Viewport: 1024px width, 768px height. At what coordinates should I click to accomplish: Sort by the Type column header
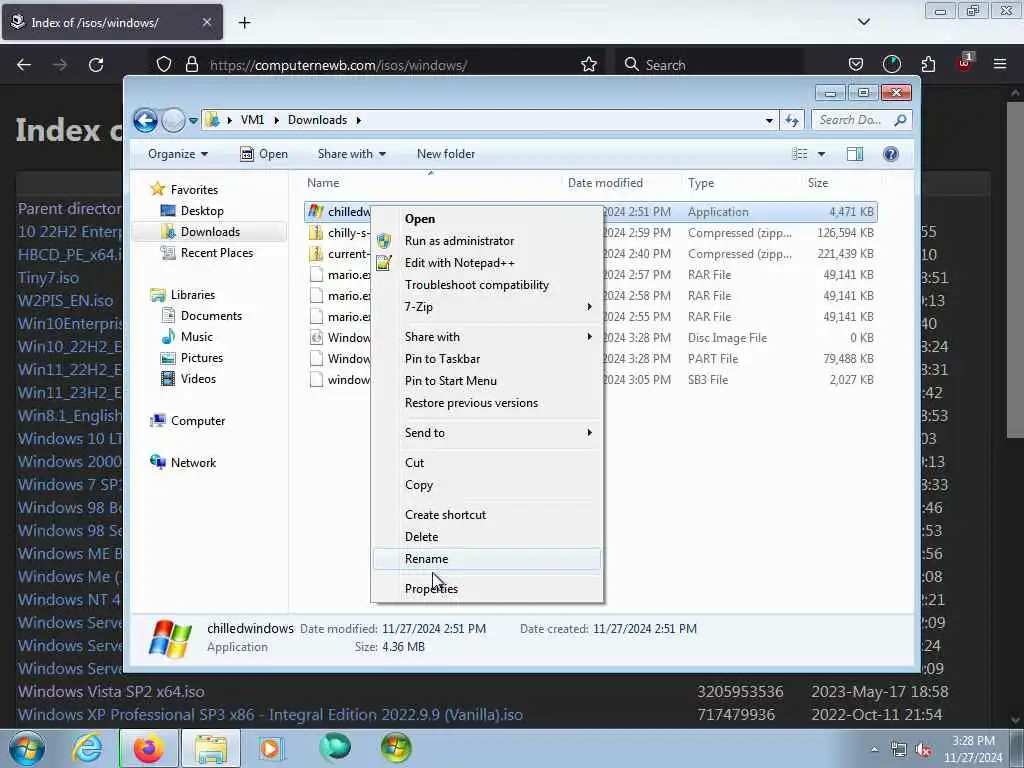click(x=741, y=184)
